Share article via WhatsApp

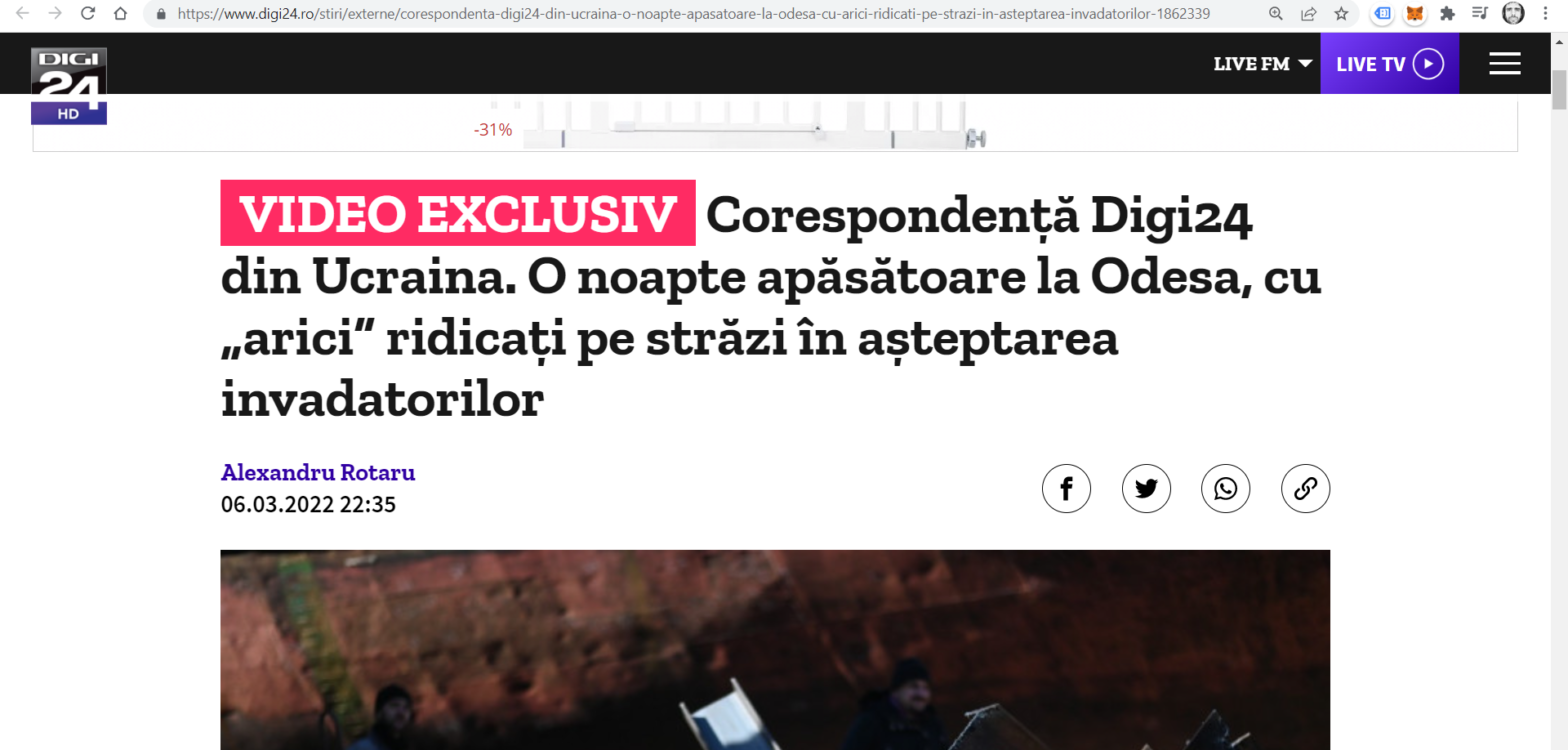point(1226,489)
